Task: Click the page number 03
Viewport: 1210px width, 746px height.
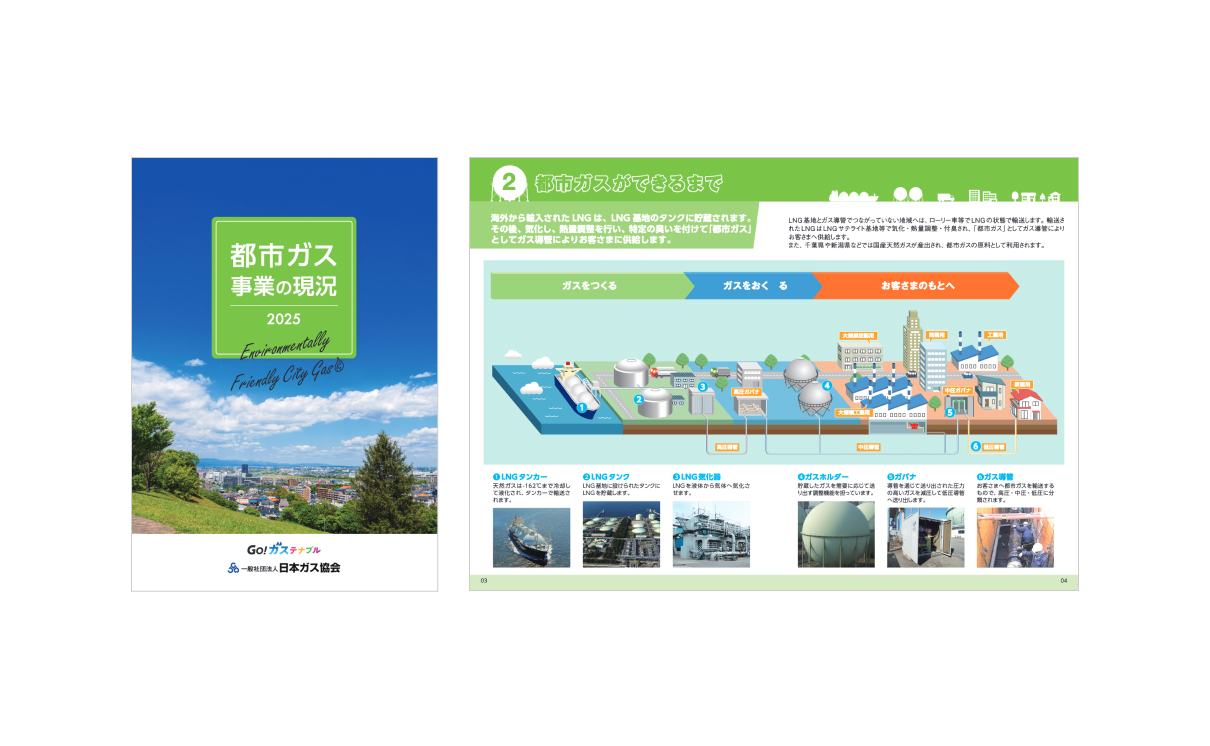Action: click(484, 581)
